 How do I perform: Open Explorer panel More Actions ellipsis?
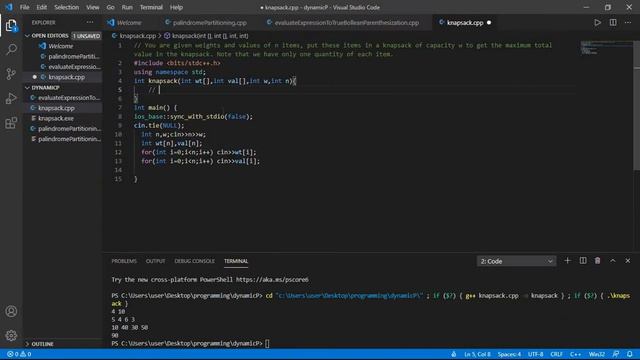90,22
